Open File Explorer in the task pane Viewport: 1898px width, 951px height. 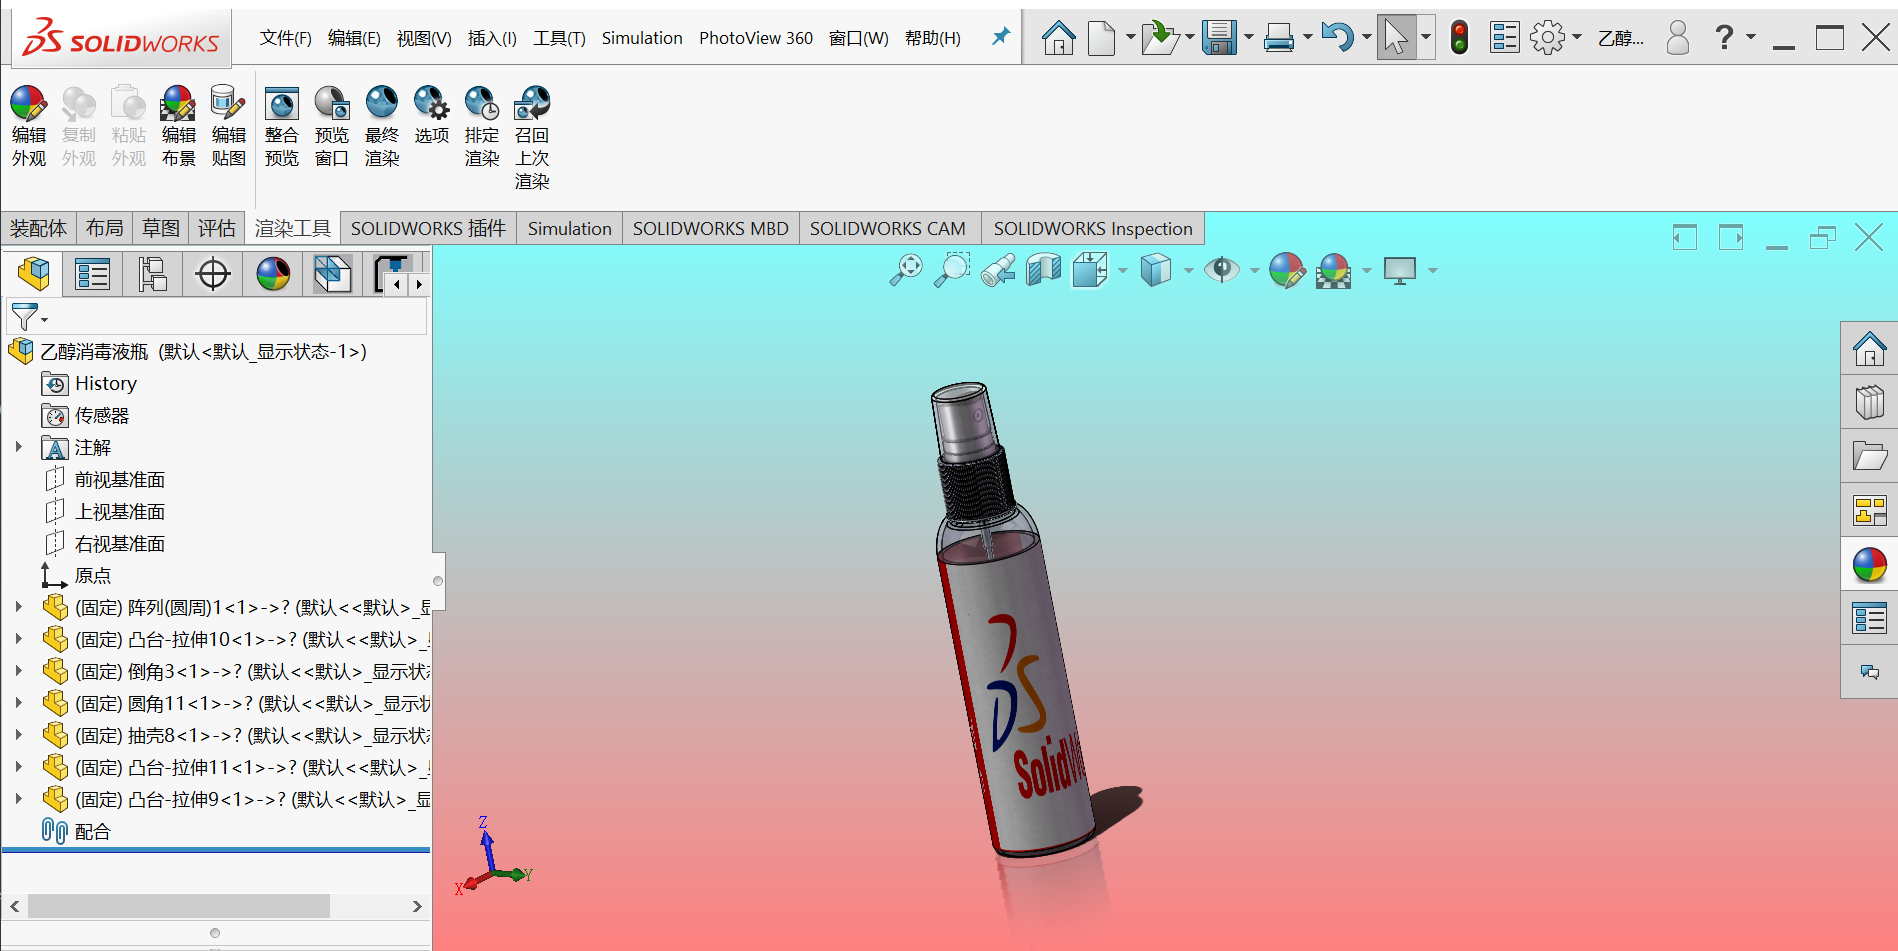click(1869, 457)
